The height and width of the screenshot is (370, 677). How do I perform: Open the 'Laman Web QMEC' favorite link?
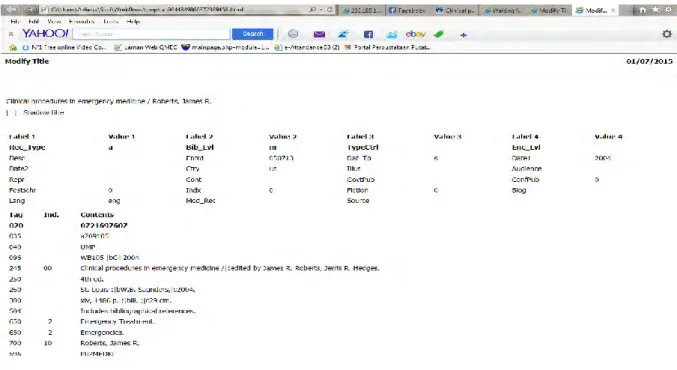pos(146,47)
